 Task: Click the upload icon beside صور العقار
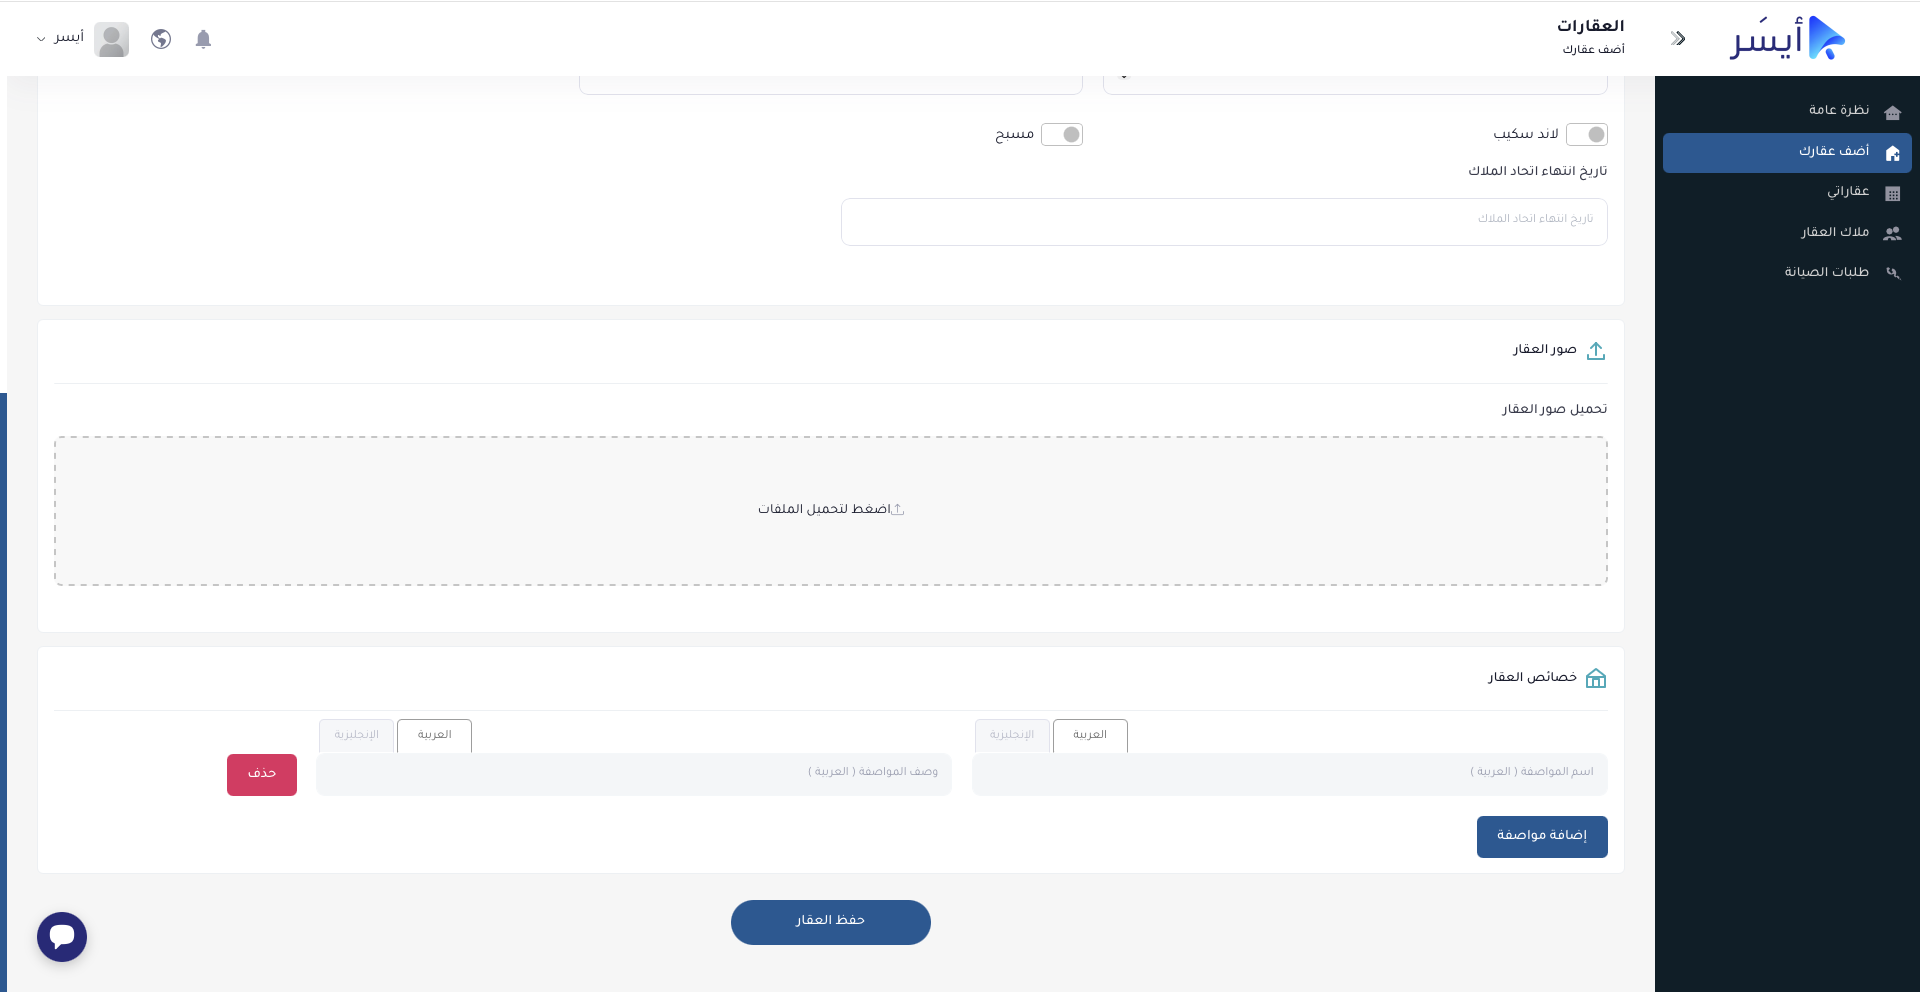coord(1596,351)
